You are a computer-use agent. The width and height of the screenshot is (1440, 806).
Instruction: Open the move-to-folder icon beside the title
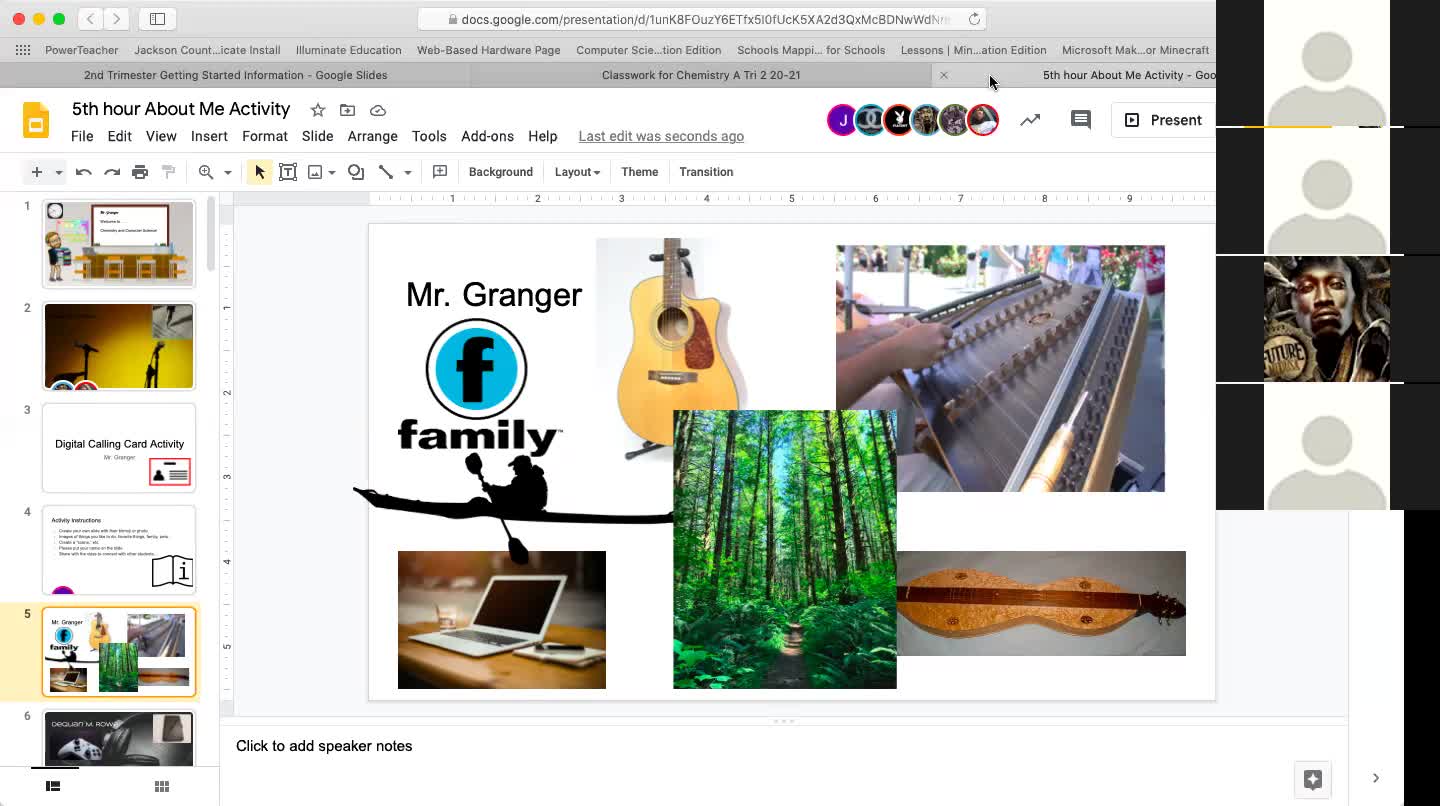pyautogui.click(x=347, y=110)
